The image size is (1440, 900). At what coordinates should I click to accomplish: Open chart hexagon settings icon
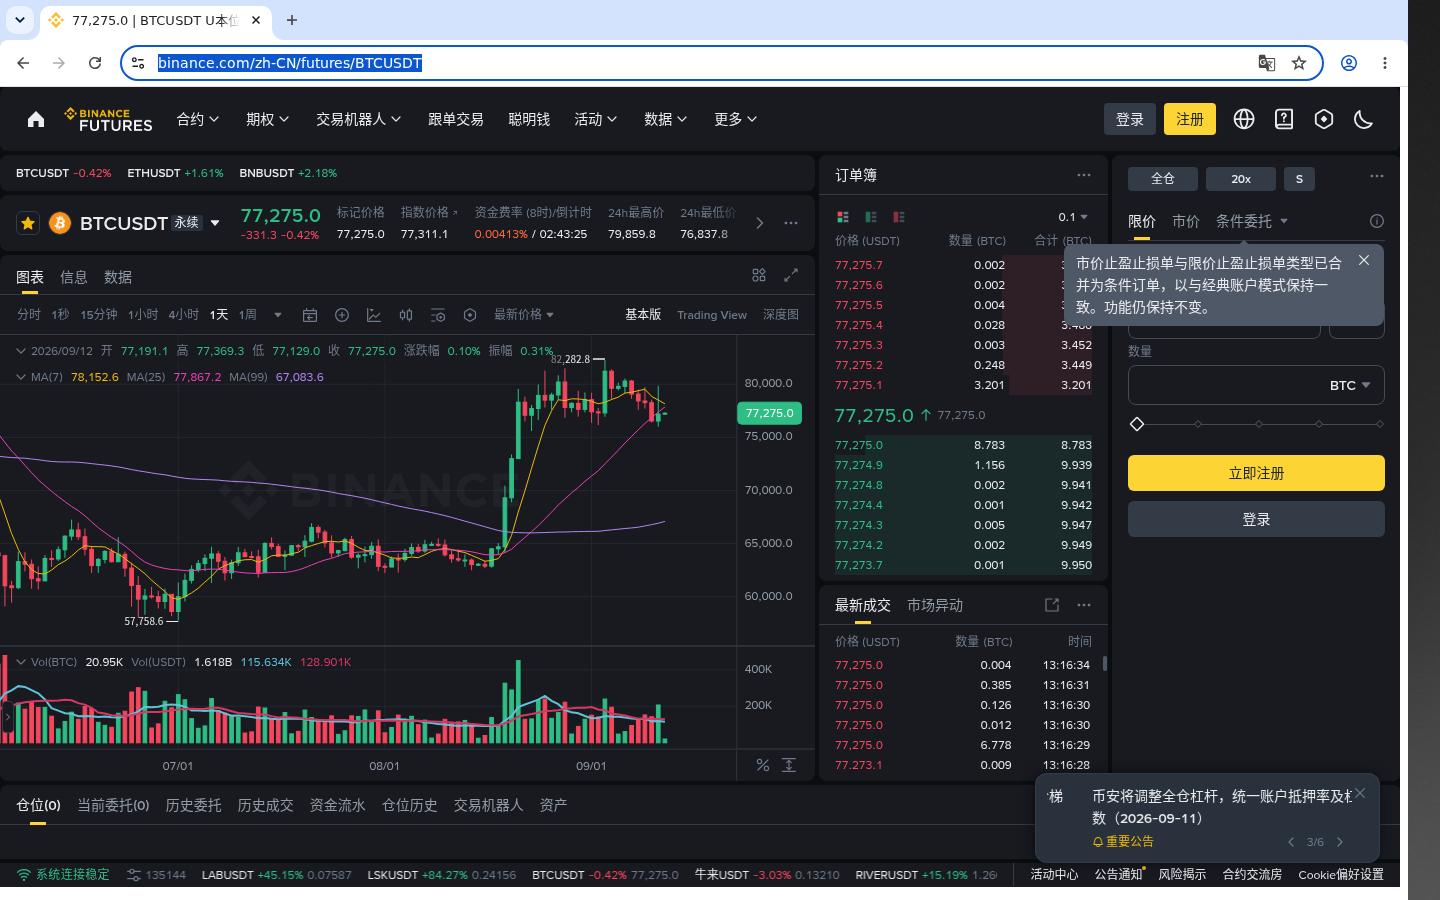tap(470, 315)
